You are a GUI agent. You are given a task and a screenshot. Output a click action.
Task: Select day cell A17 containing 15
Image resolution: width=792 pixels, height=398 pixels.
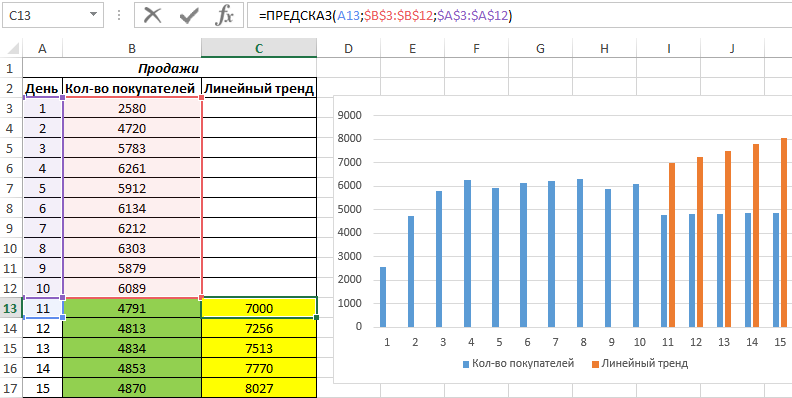(x=42, y=388)
